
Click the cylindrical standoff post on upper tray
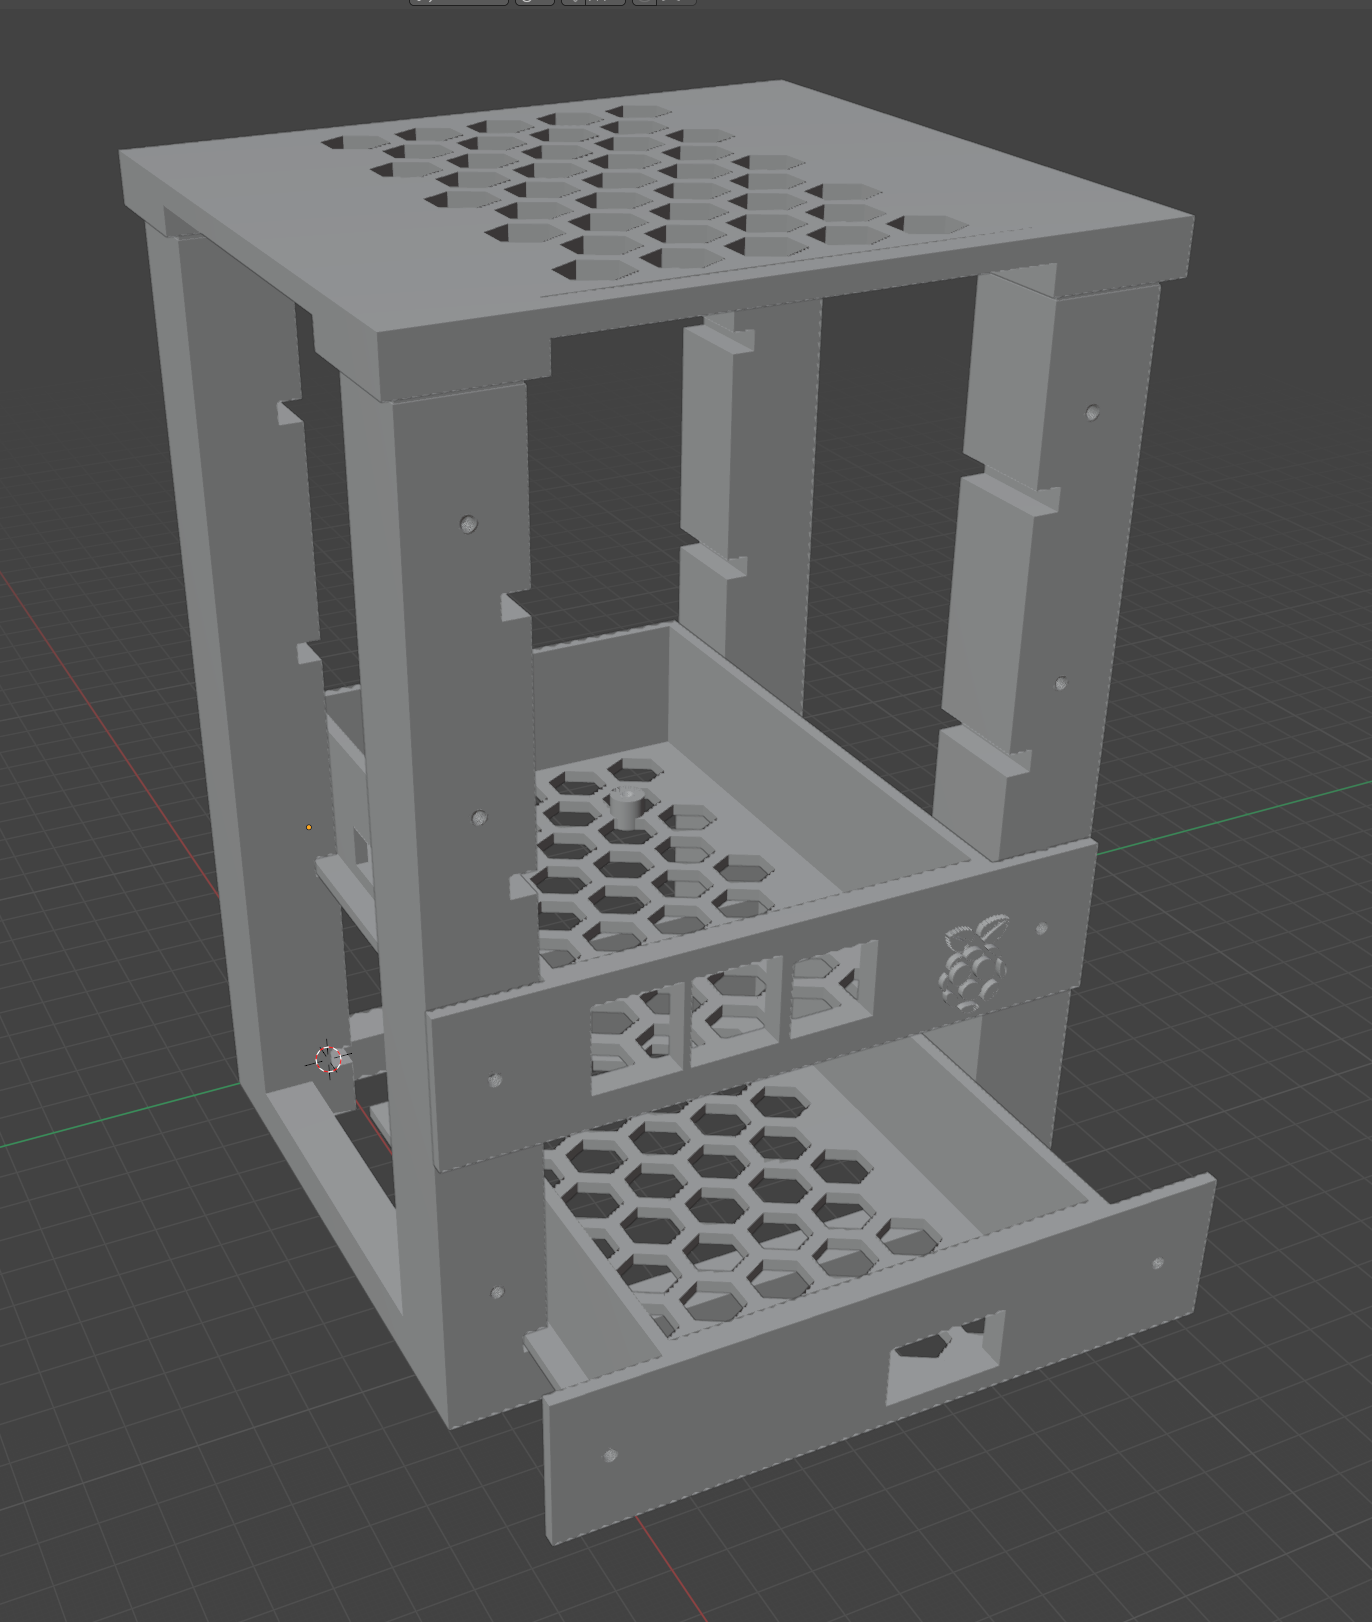[x=627, y=806]
